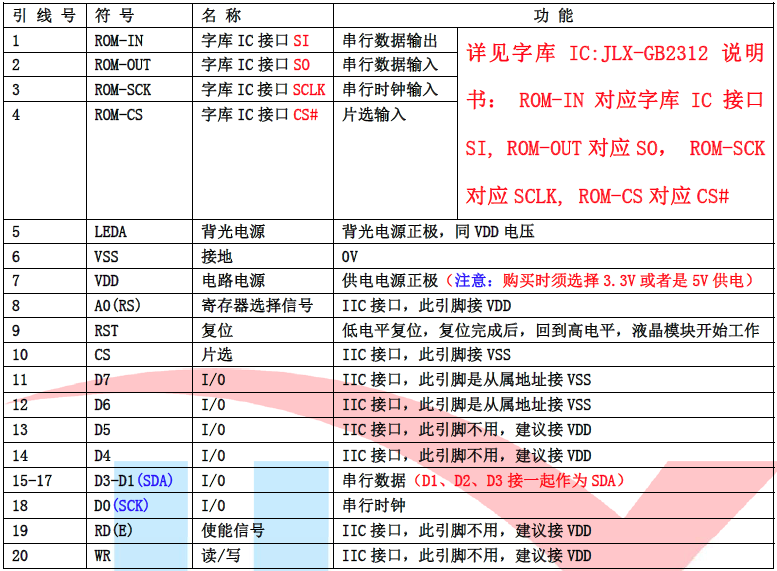Select the pin number 15-17 cell
This screenshot has width=777, height=571.
click(x=32, y=481)
